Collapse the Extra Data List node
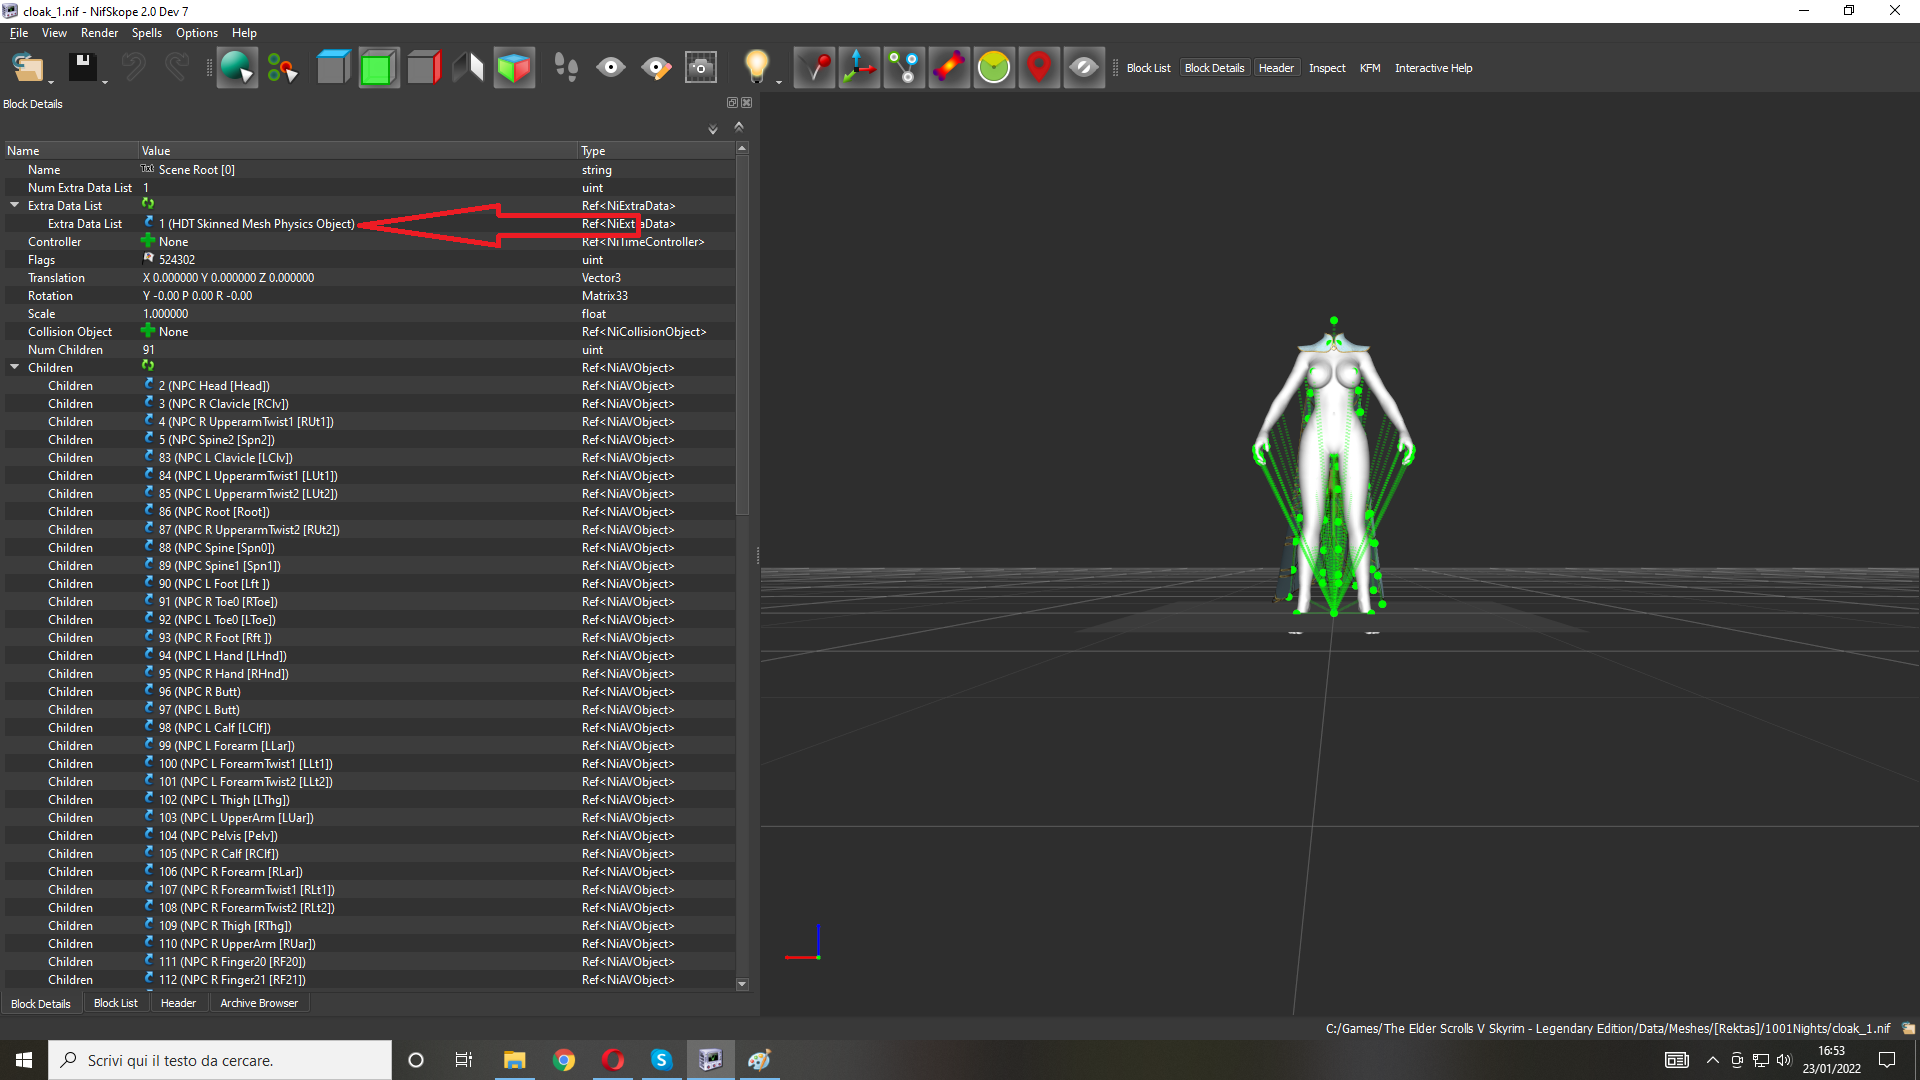Viewport: 1920px width, 1080px height. 15,205
